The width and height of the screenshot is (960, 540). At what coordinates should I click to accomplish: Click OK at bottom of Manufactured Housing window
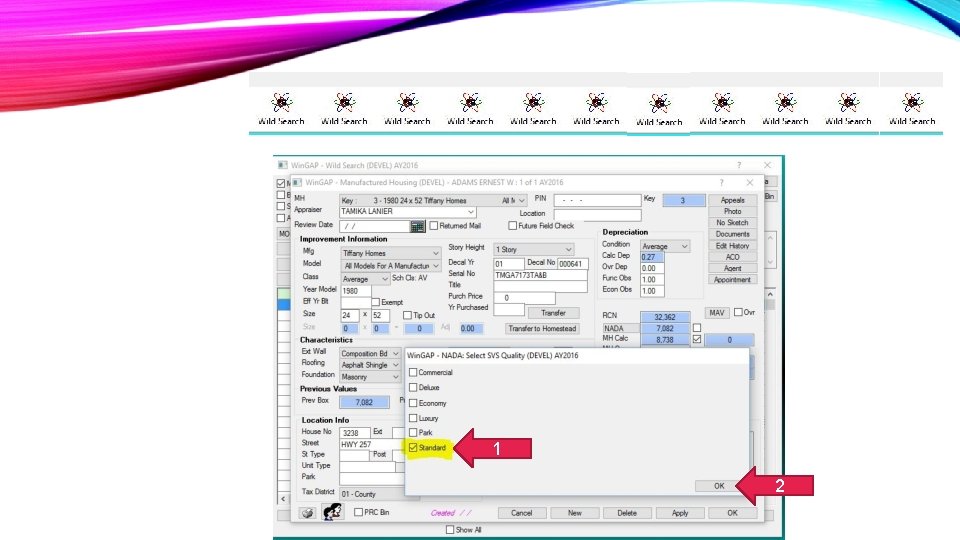[732, 513]
